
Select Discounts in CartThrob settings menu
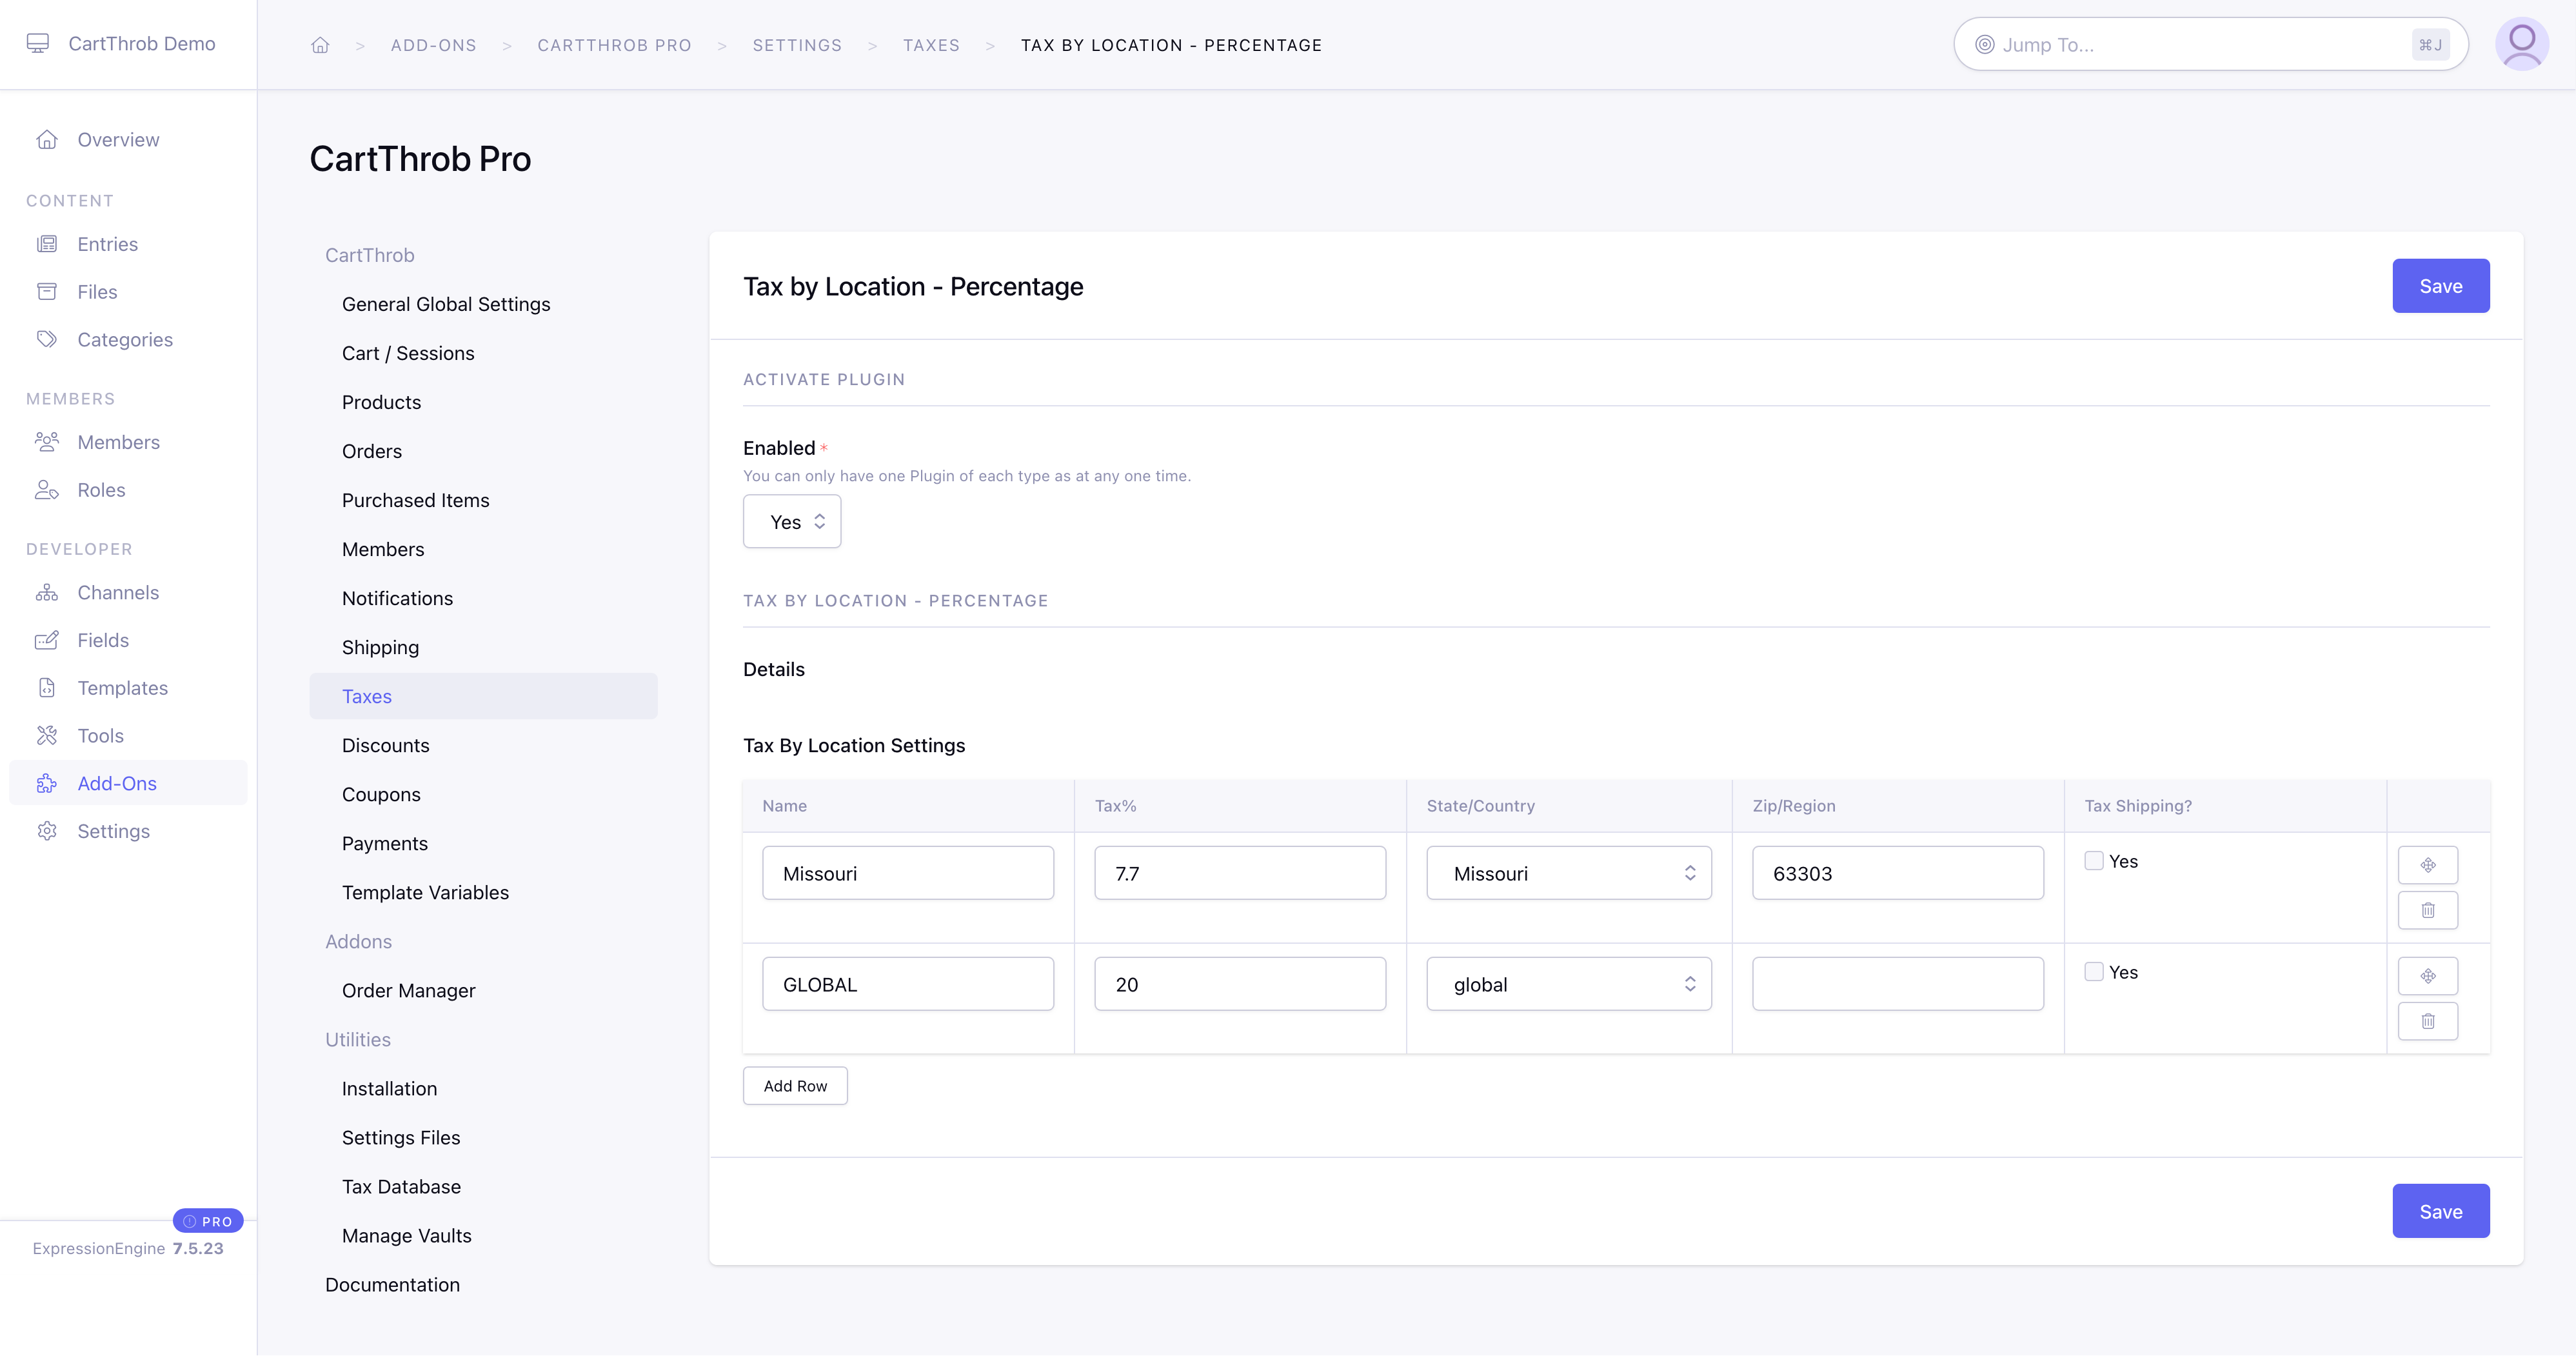(385, 745)
